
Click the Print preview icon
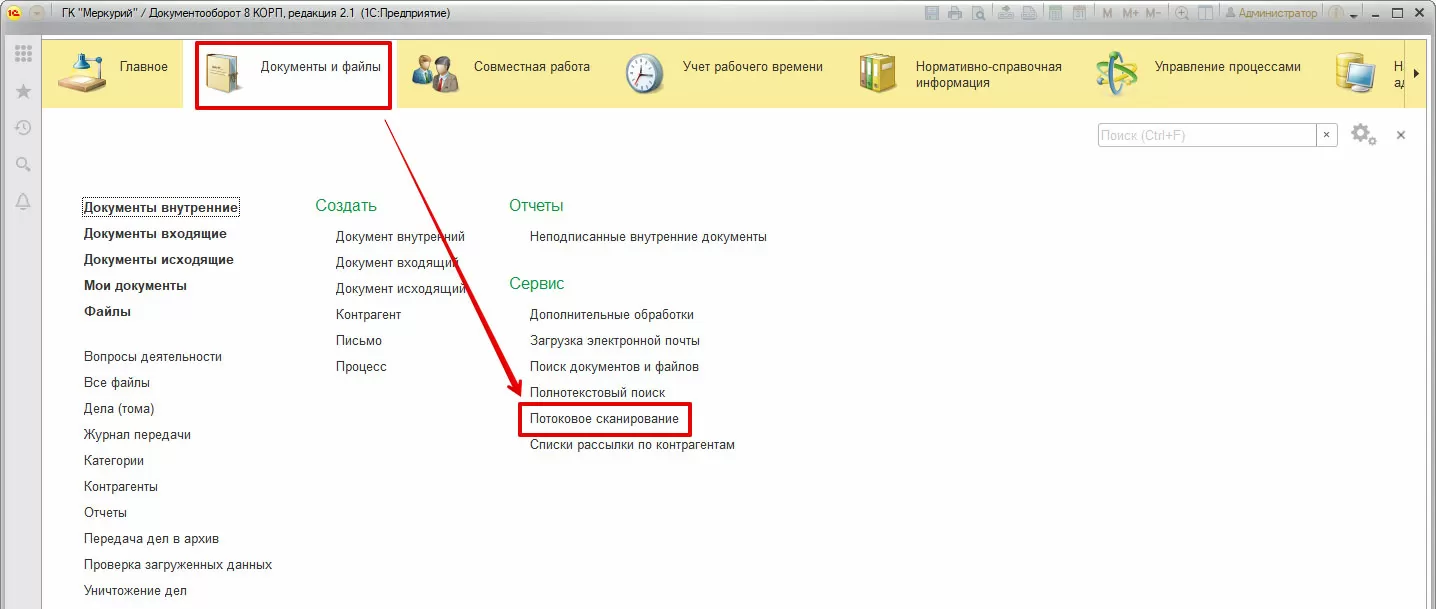[978, 13]
